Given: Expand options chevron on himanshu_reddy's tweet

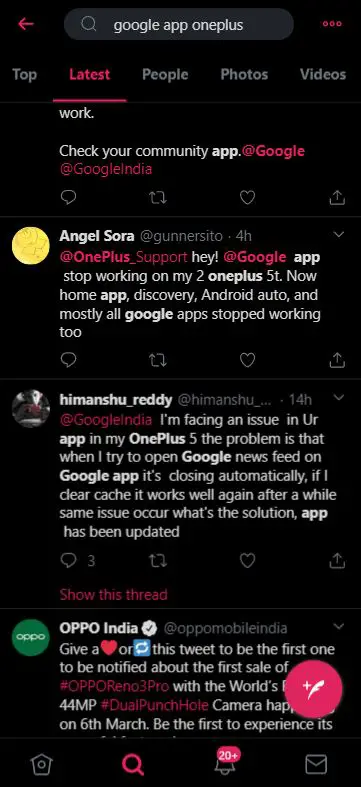Looking at the screenshot, I should [339, 398].
